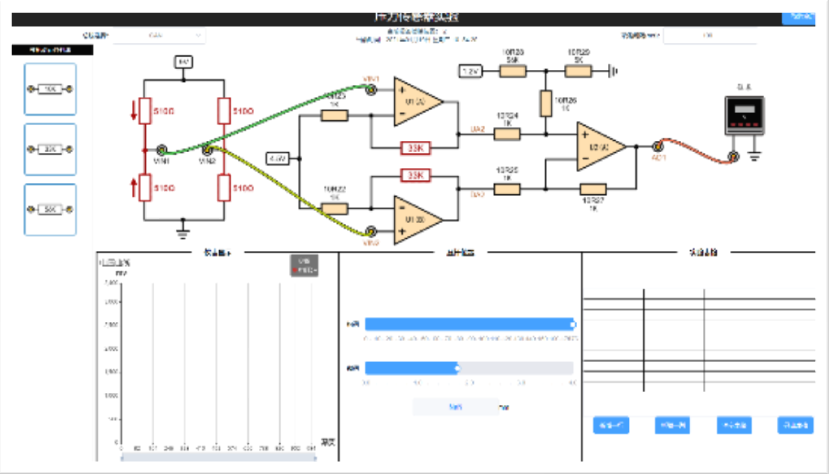
Task: Click the lower red 33K feedback resistor
Action: click(415, 176)
